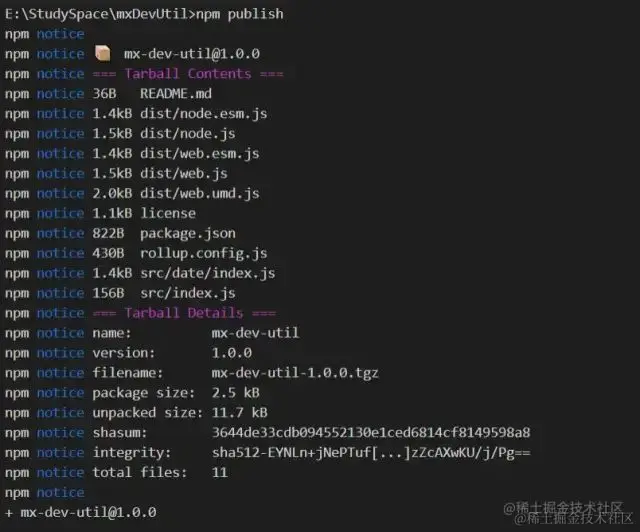The width and height of the screenshot is (640, 532).
Task: Click the shasum hash value
Action: coord(371,433)
